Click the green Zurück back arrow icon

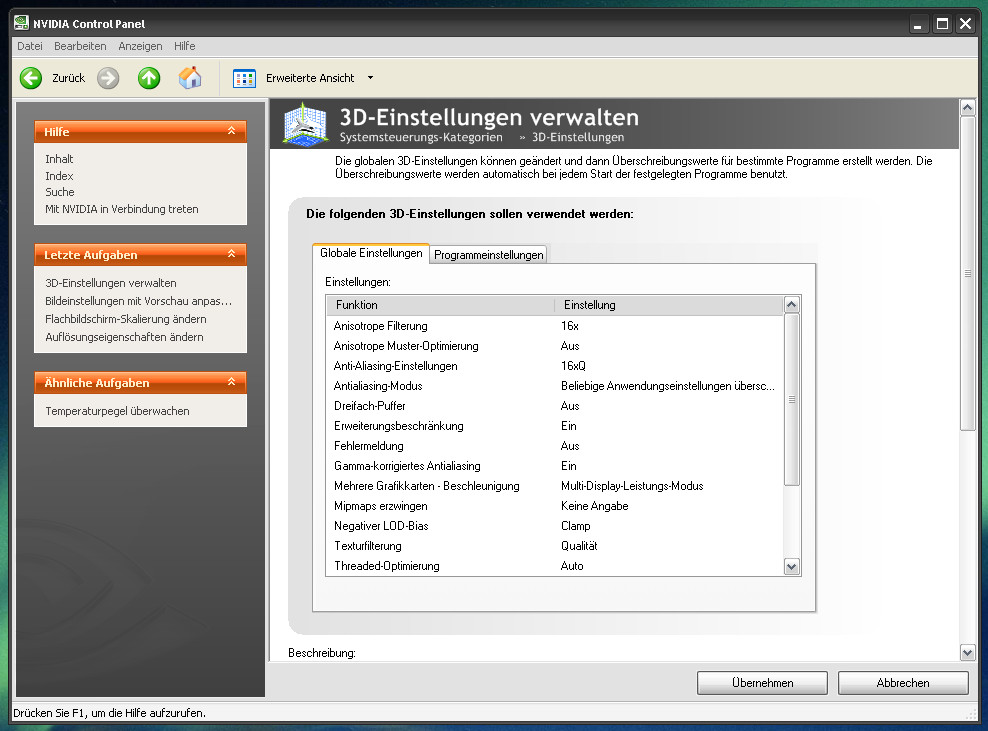coord(30,78)
